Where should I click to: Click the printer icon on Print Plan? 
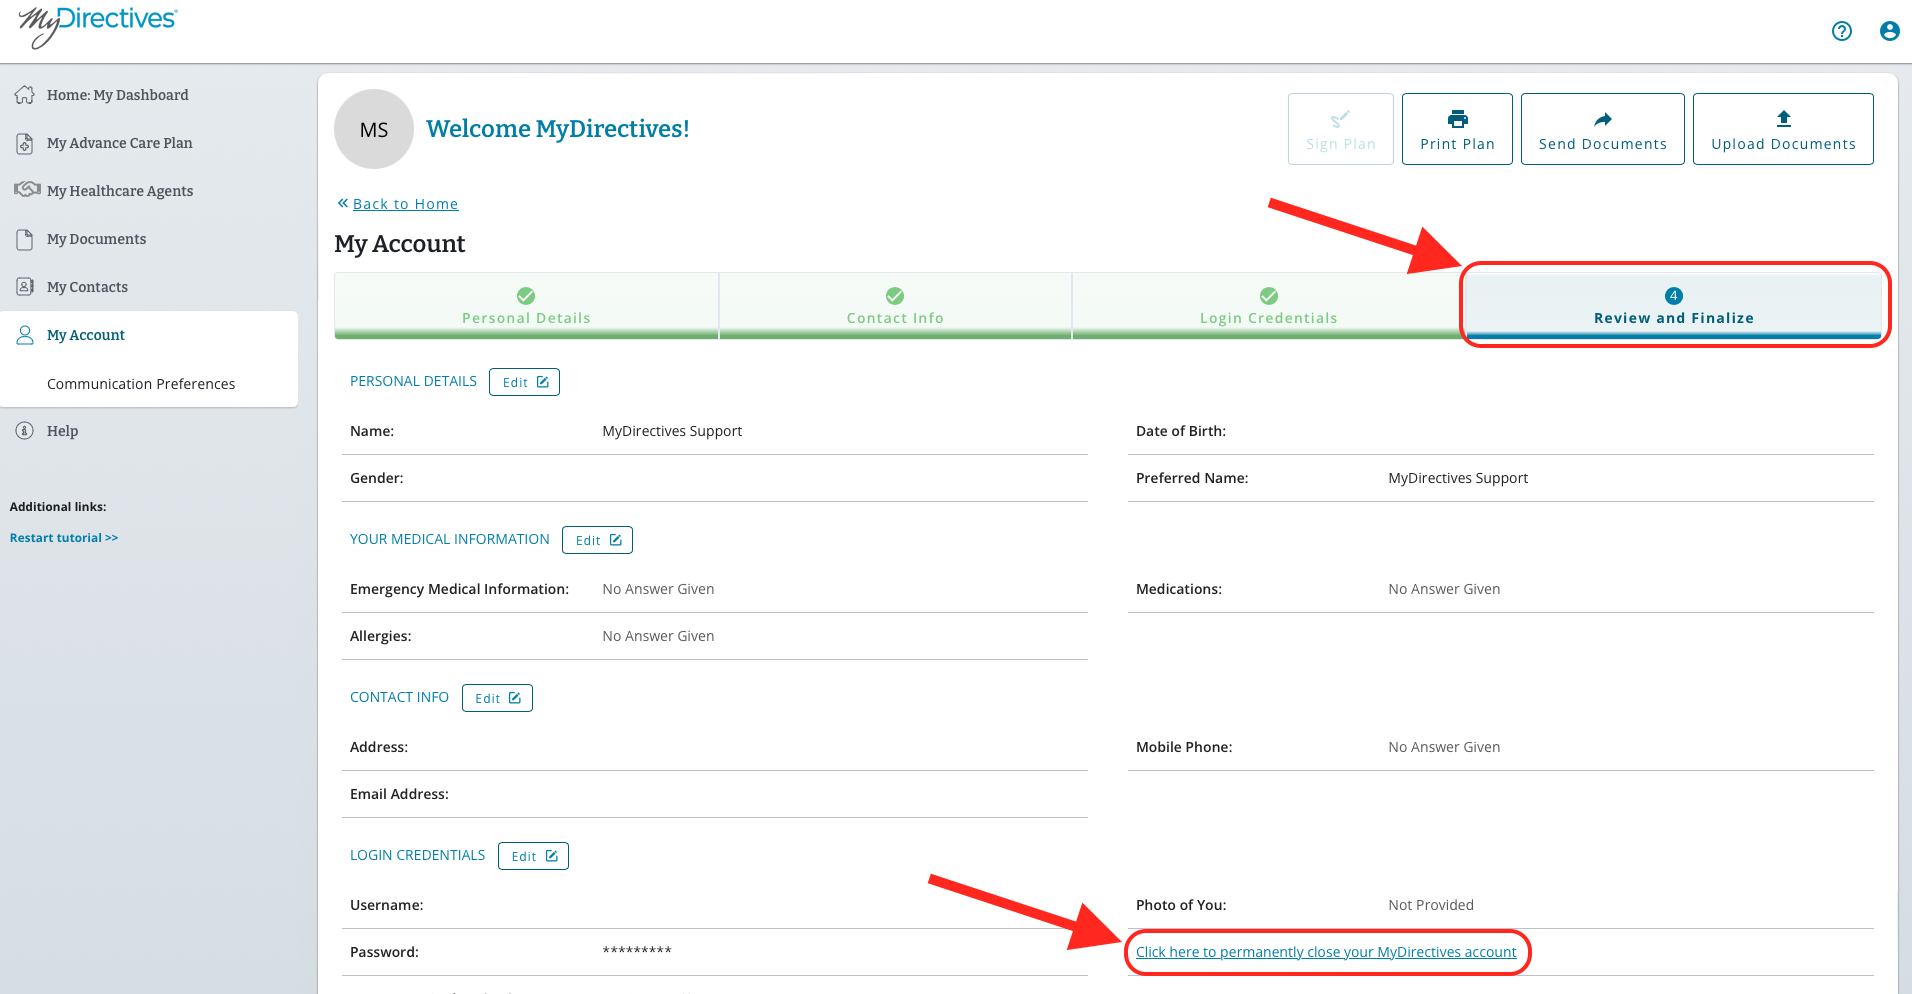1458,119
